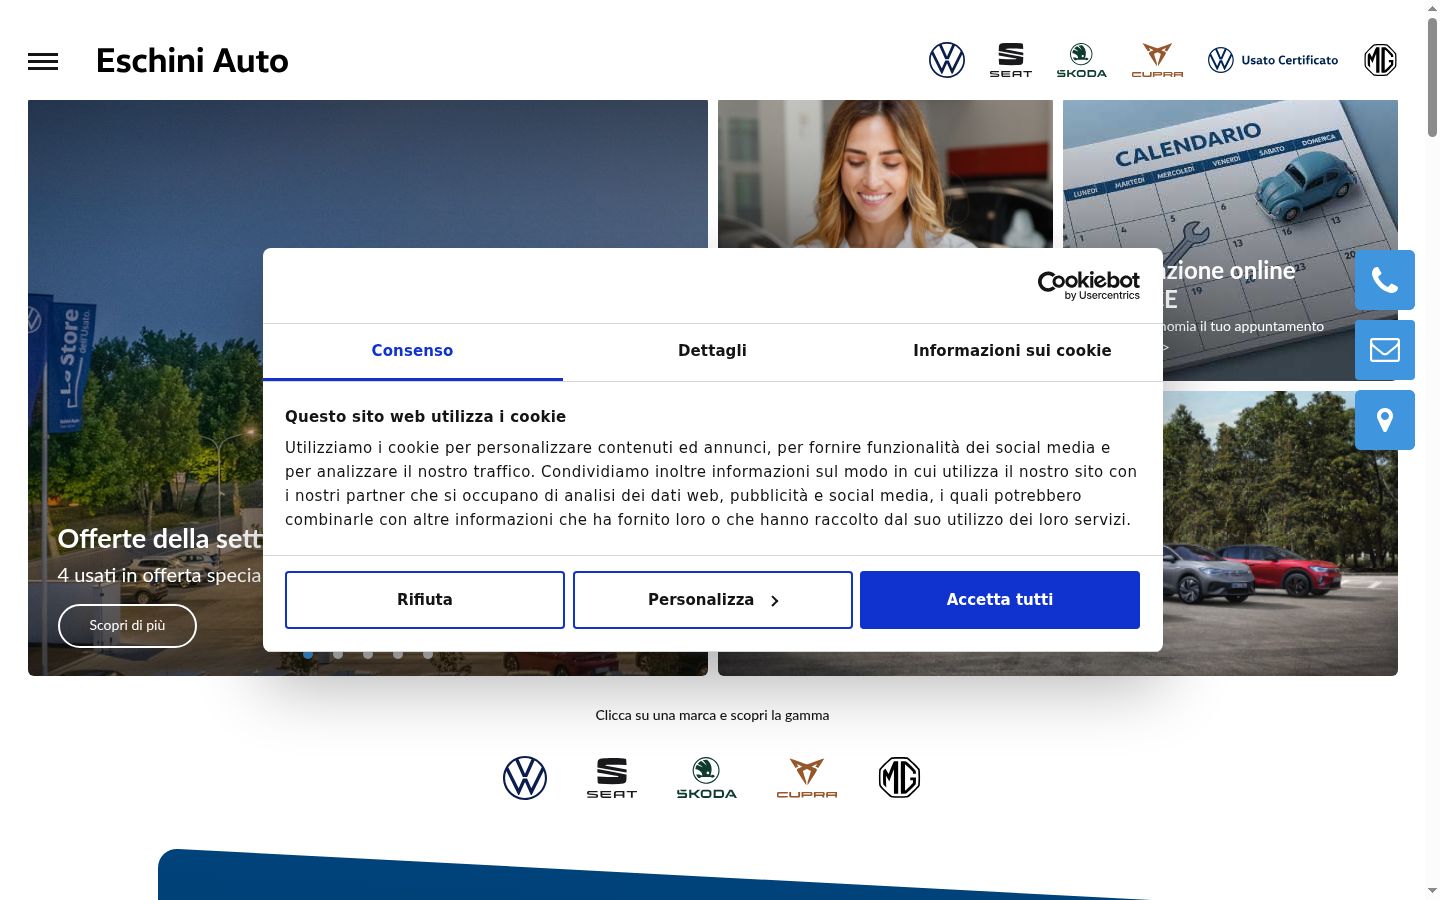1440x900 pixels.
Task: Open the hamburger menu icon
Action: (43, 62)
